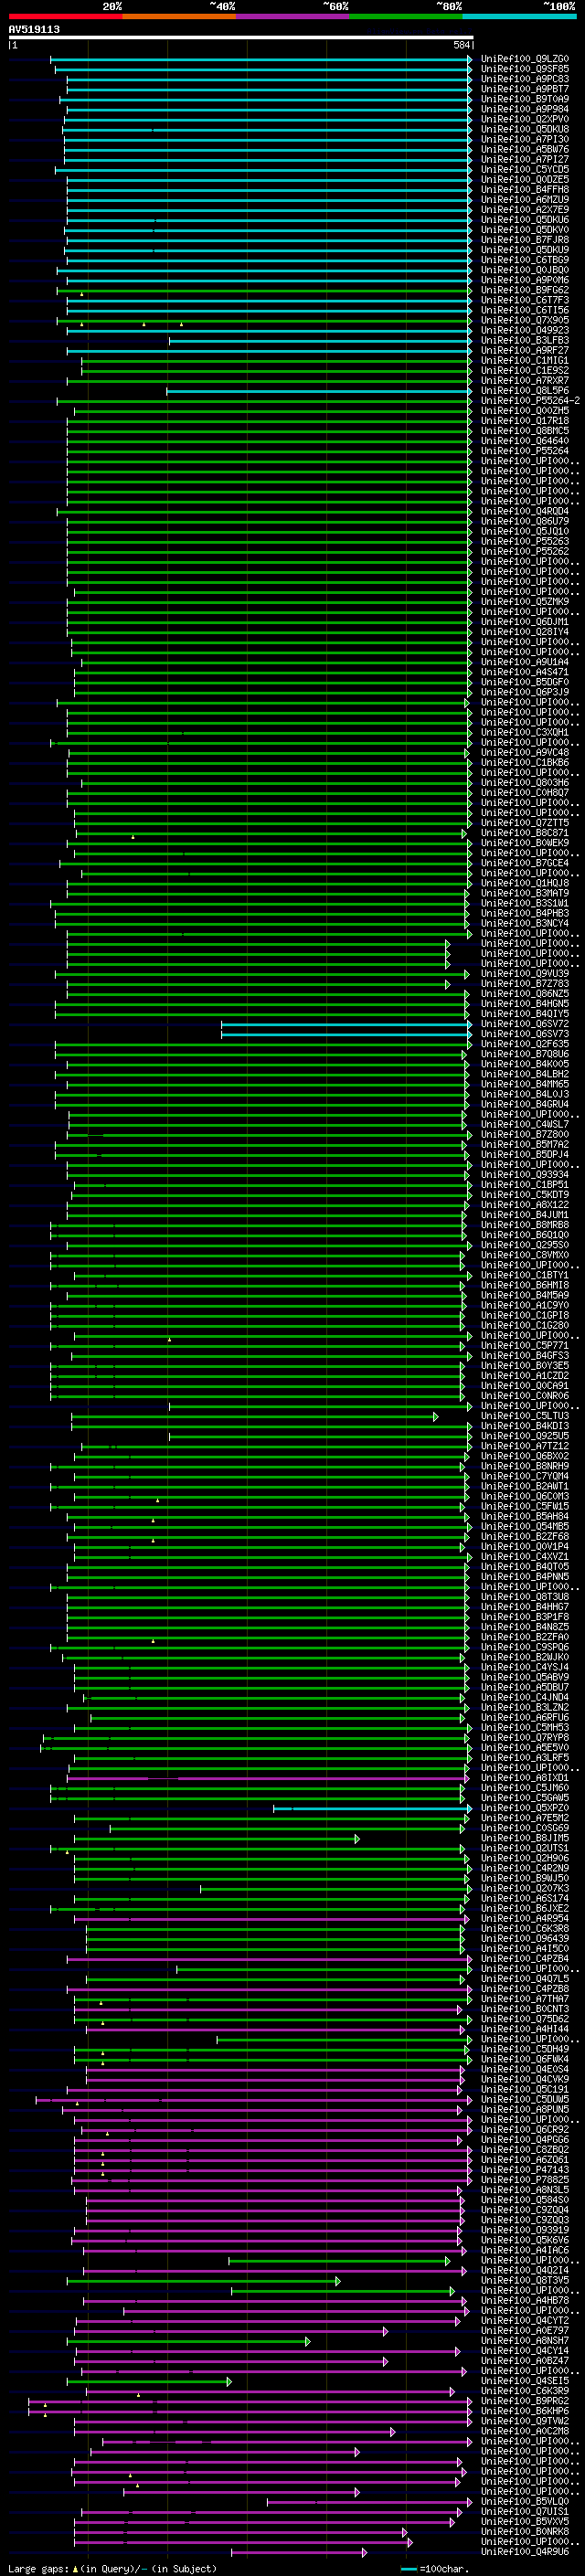Screen dimensions: 585x2576
Task: Select hit UniRef100_A7THA7
Action: [524, 1999]
